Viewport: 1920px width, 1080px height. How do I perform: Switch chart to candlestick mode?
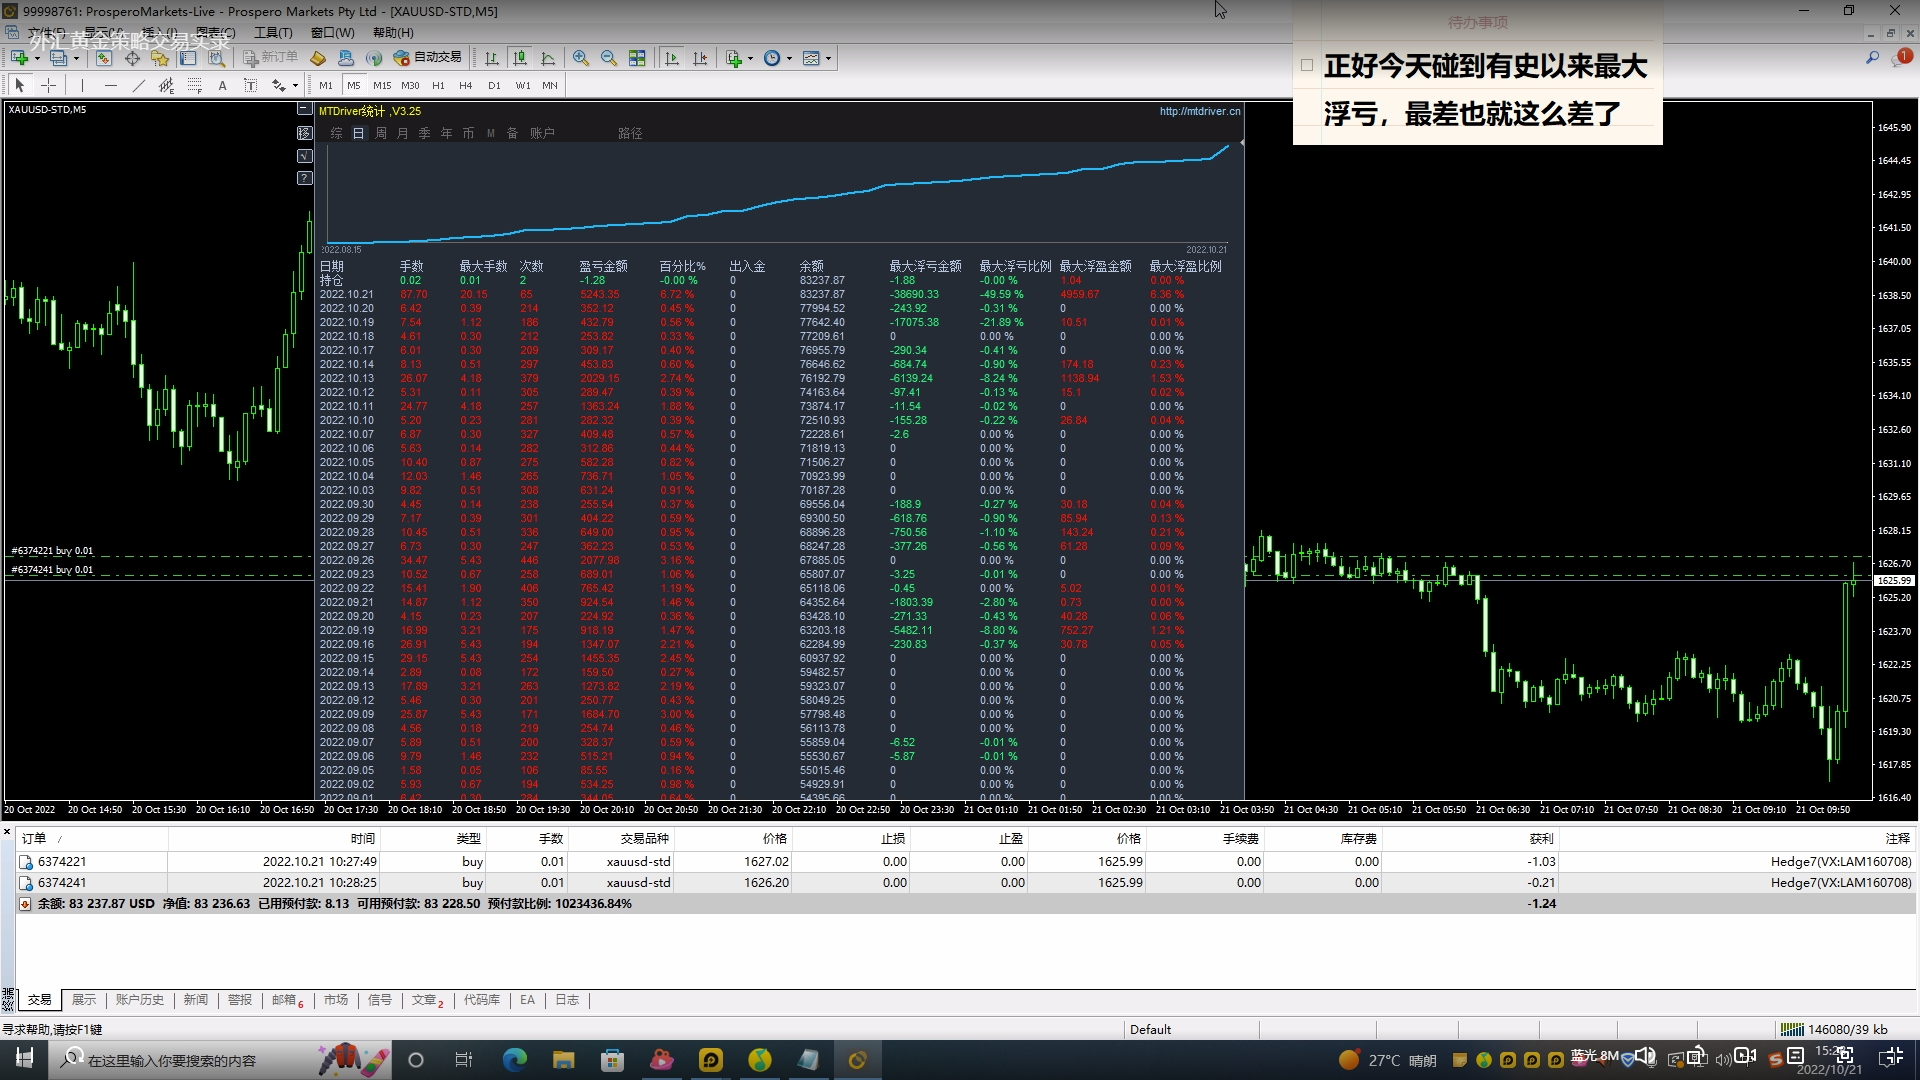pos(519,58)
